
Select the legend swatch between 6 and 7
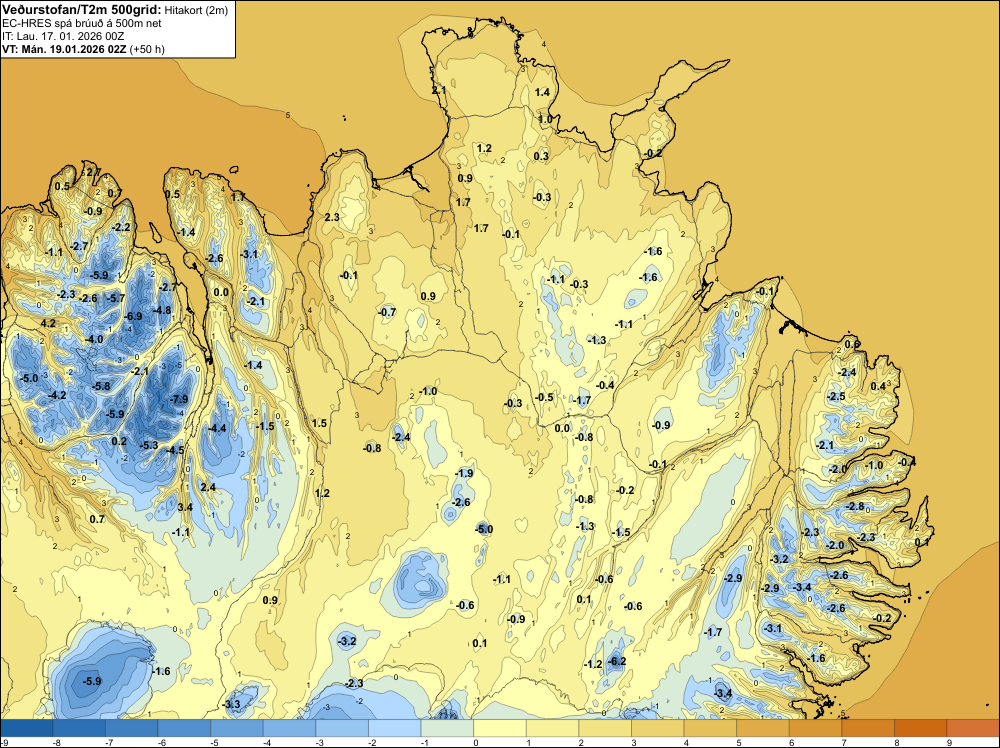point(815,728)
